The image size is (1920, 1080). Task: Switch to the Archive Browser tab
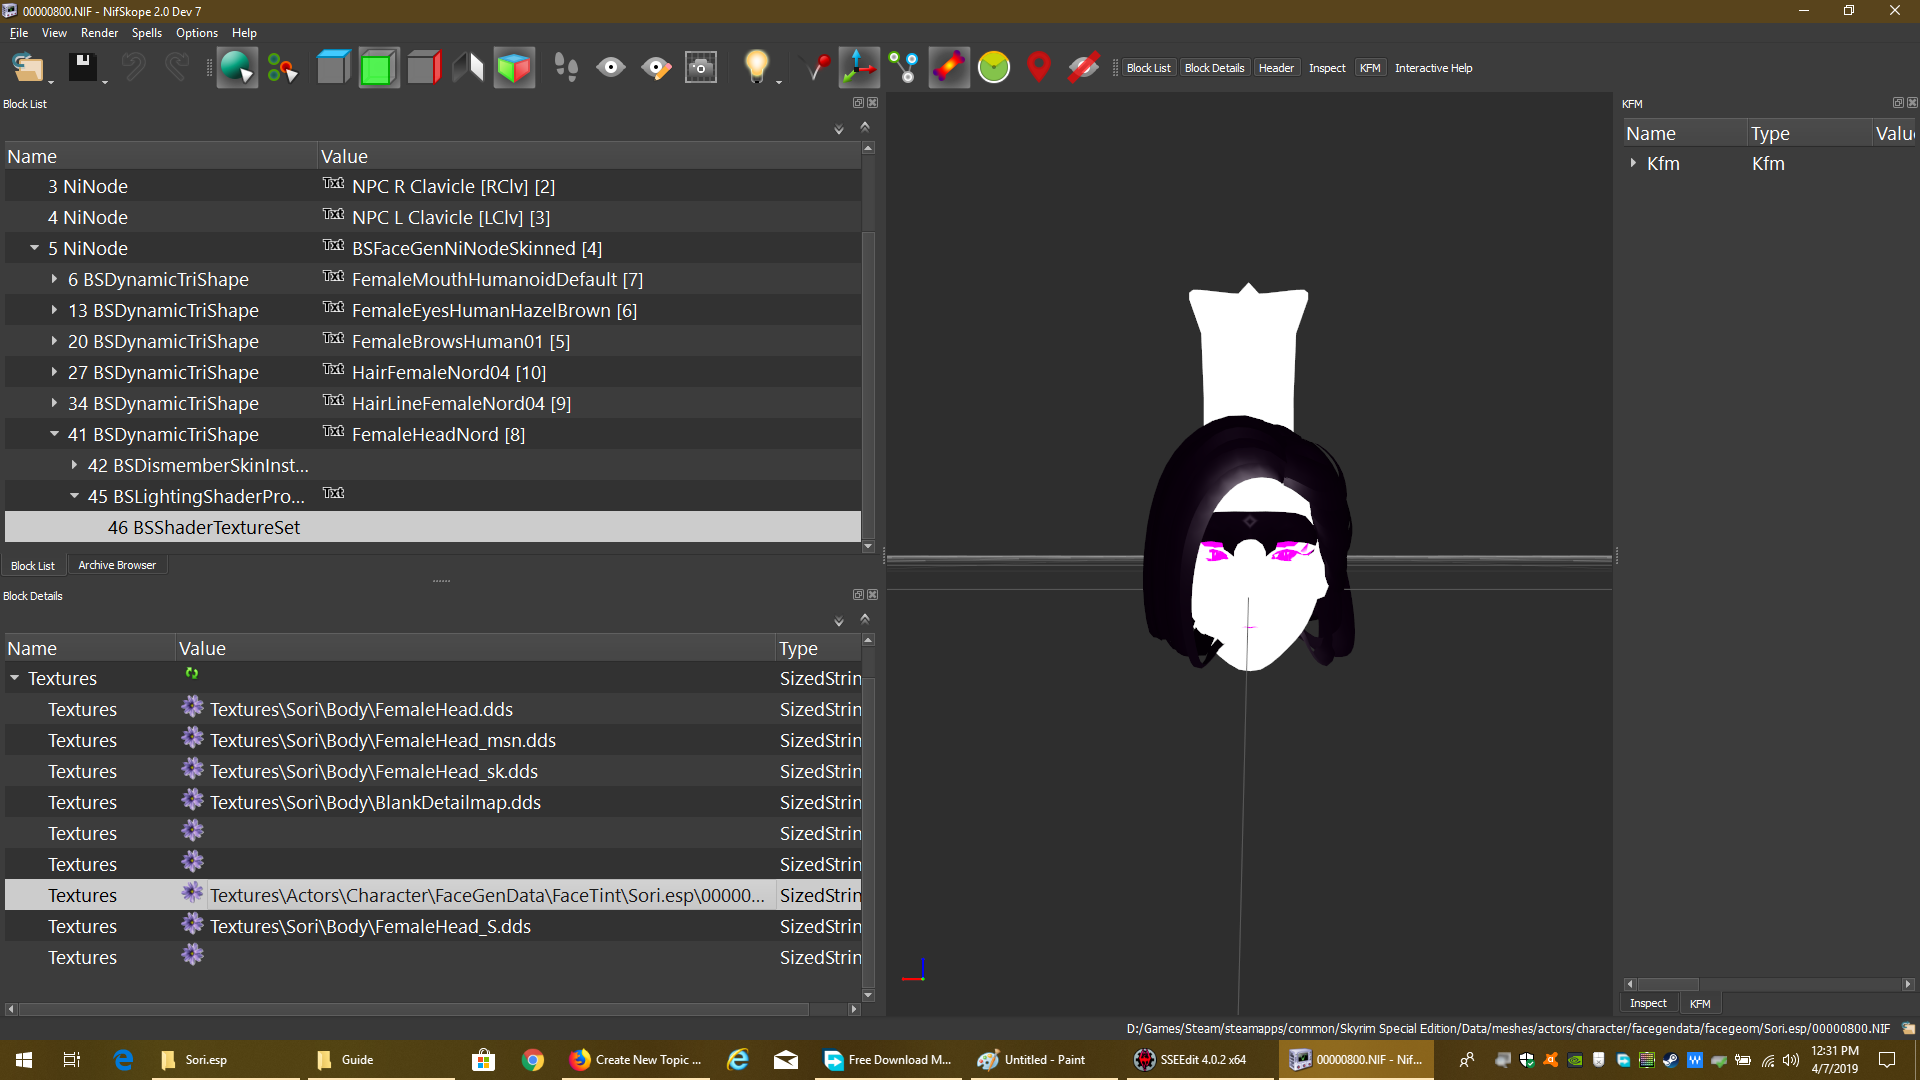tap(117, 565)
